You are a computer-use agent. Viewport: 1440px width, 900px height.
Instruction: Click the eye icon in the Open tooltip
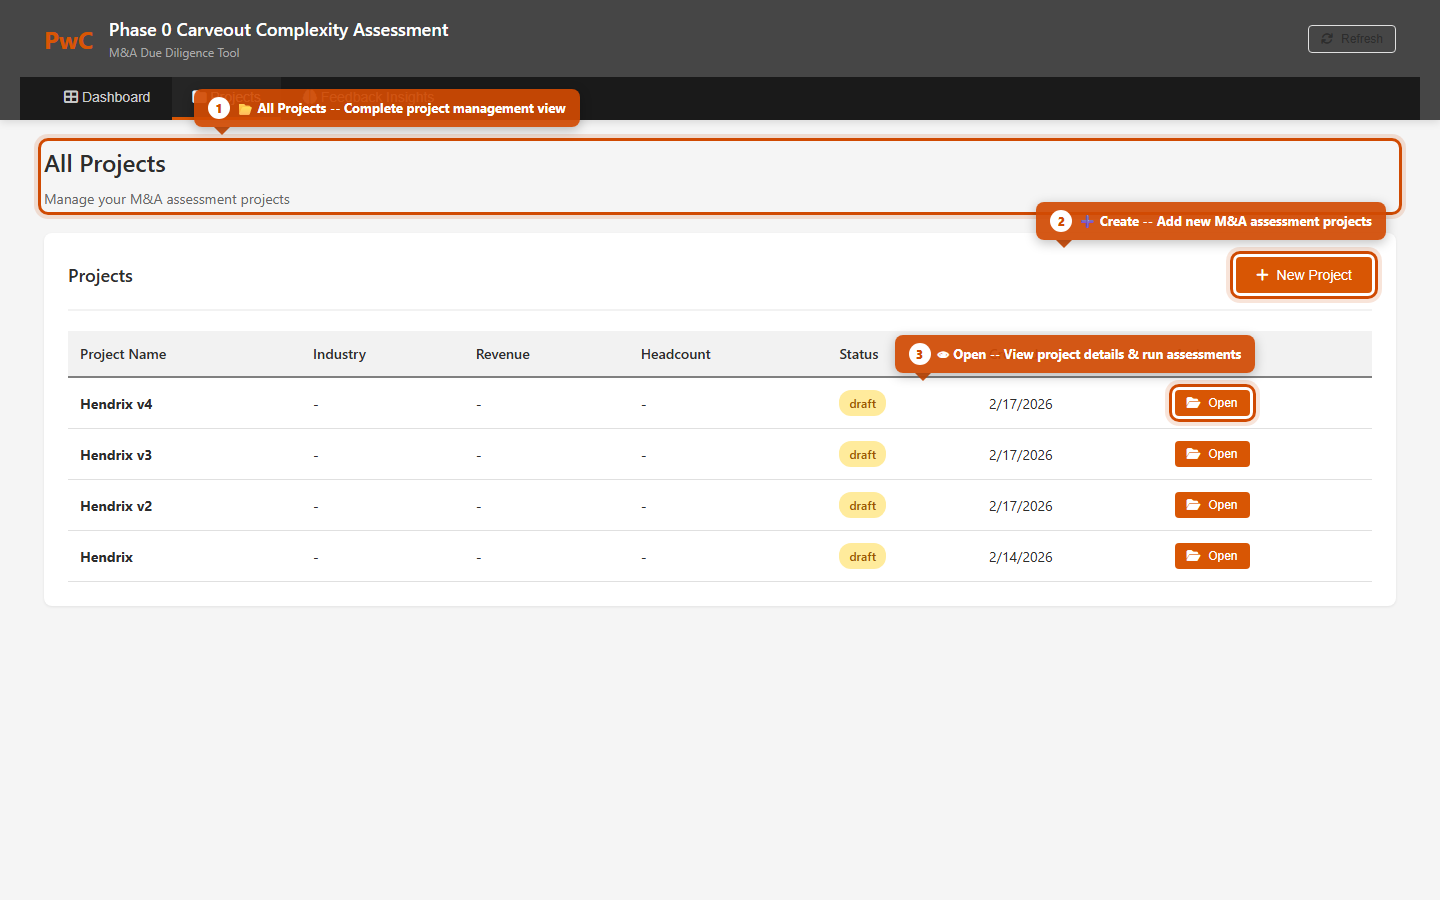pyautogui.click(x=942, y=355)
